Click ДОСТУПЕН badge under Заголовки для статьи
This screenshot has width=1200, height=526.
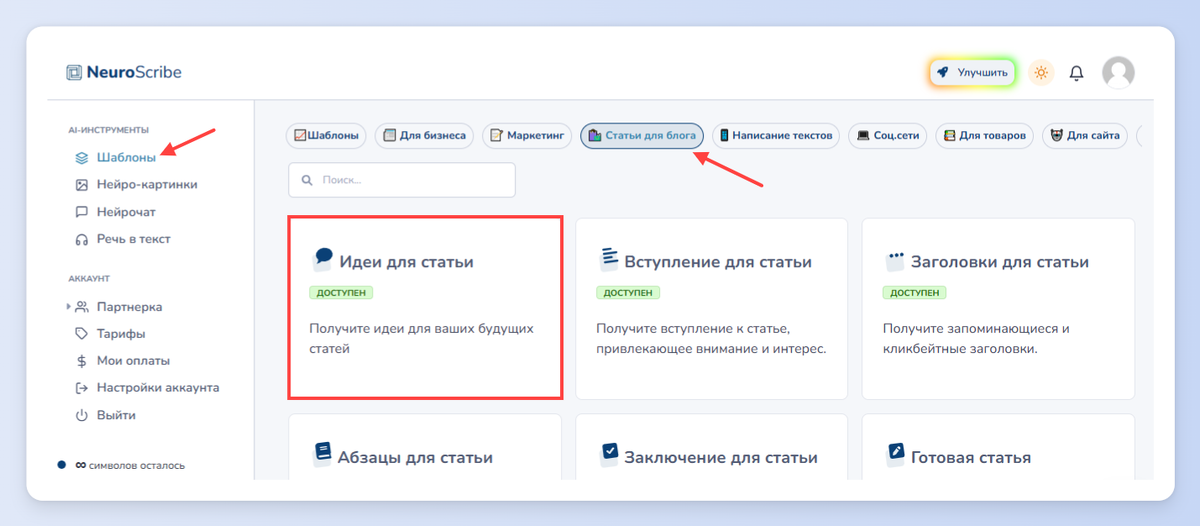[914, 293]
